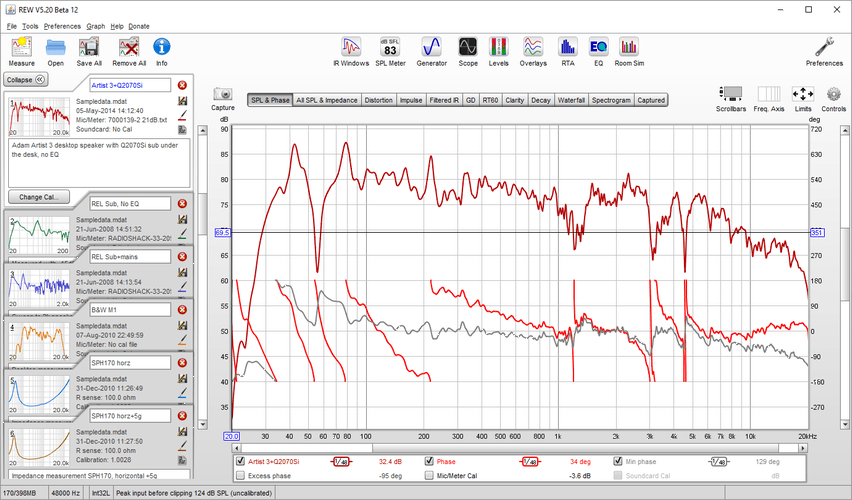
Task: Click the Change Cal... button
Action: [x=37, y=196]
